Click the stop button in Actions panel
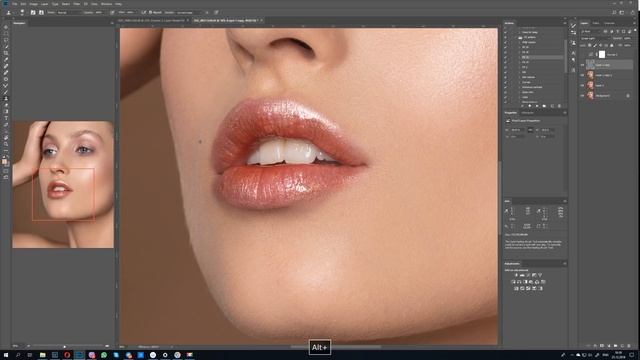 (x=522, y=106)
